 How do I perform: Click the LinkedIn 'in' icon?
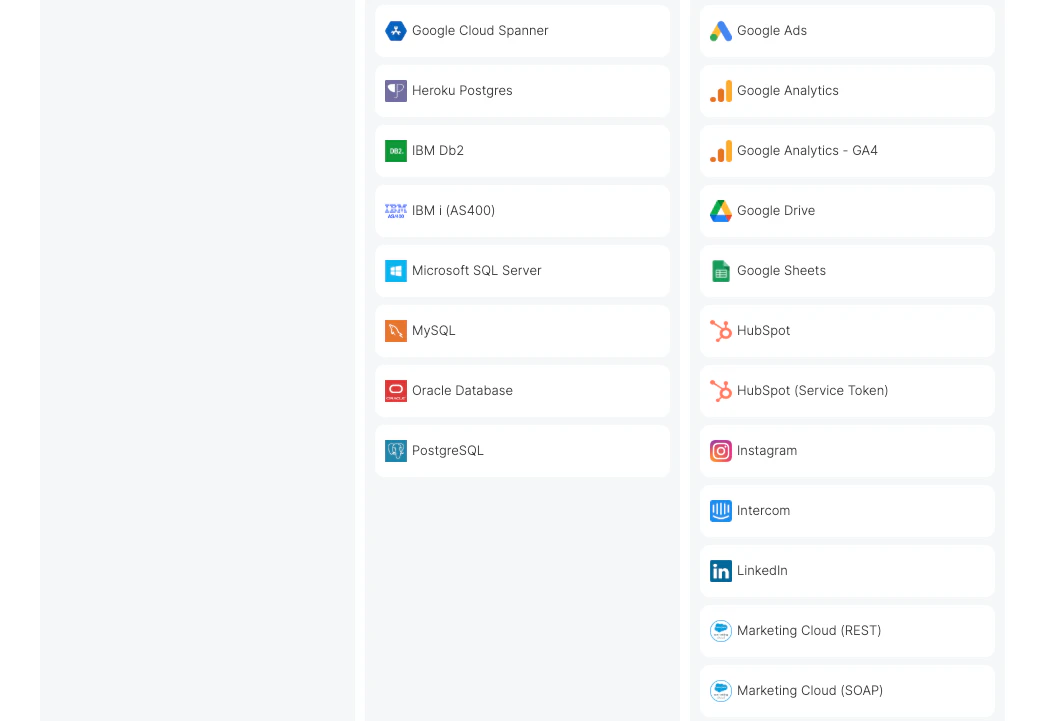pyautogui.click(x=721, y=571)
